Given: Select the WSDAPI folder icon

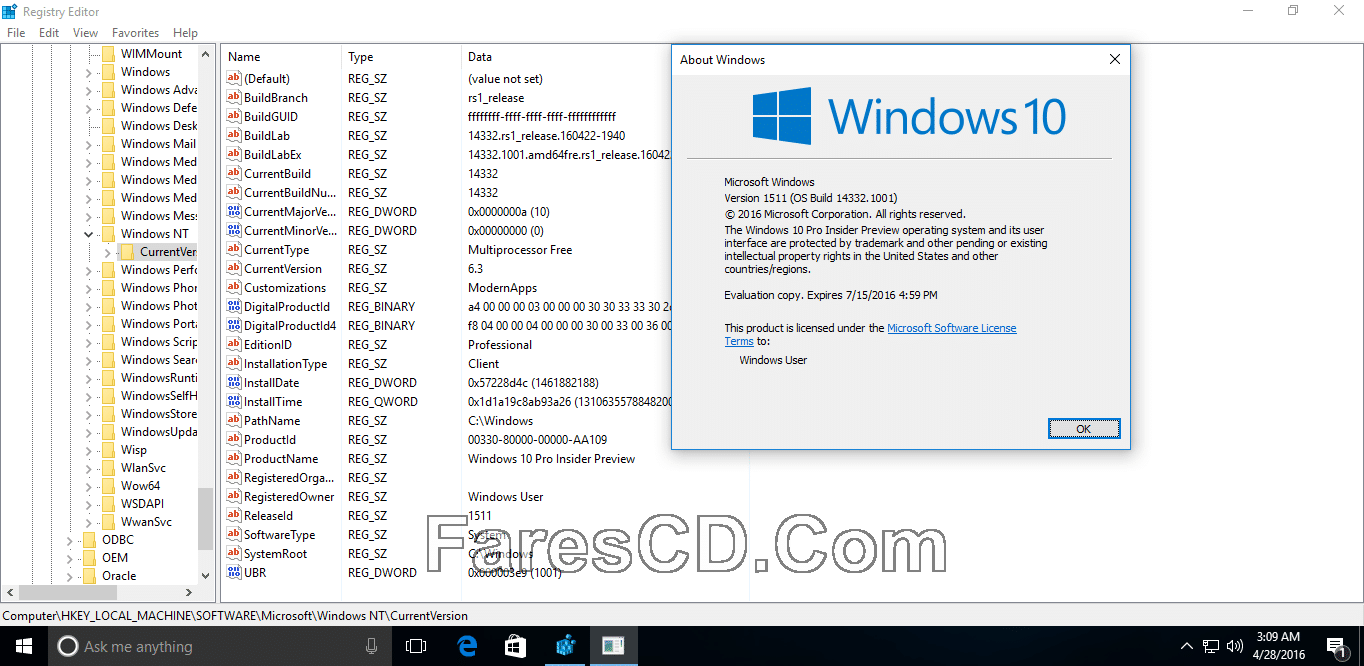Looking at the screenshot, I should tap(108, 504).
